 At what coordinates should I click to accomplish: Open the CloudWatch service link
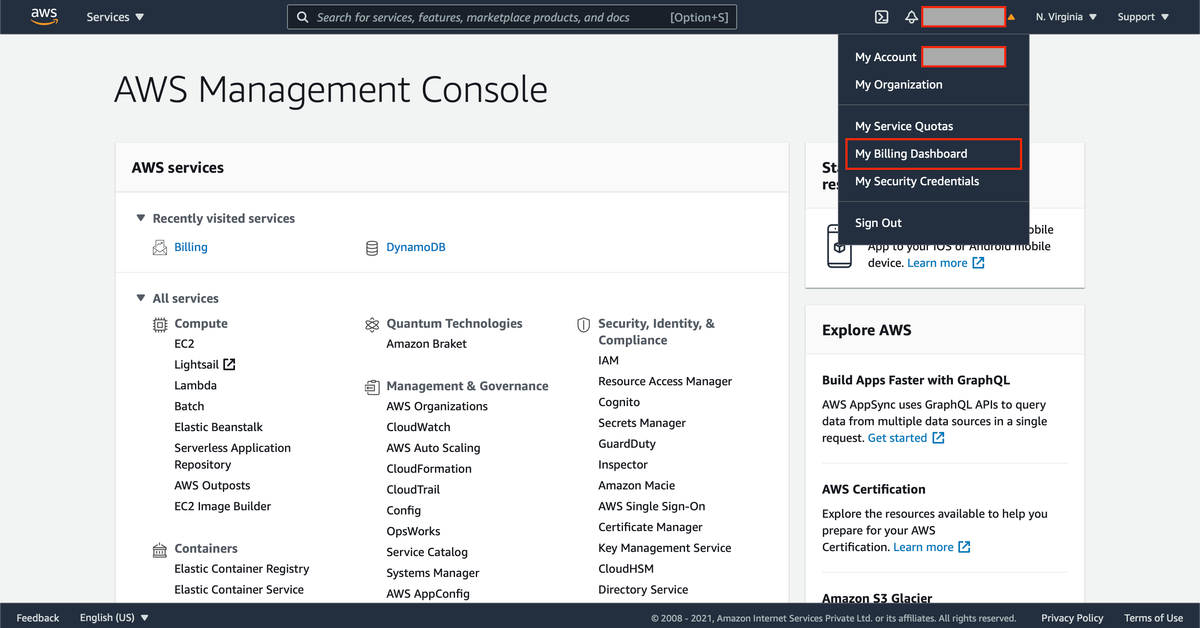tap(418, 427)
